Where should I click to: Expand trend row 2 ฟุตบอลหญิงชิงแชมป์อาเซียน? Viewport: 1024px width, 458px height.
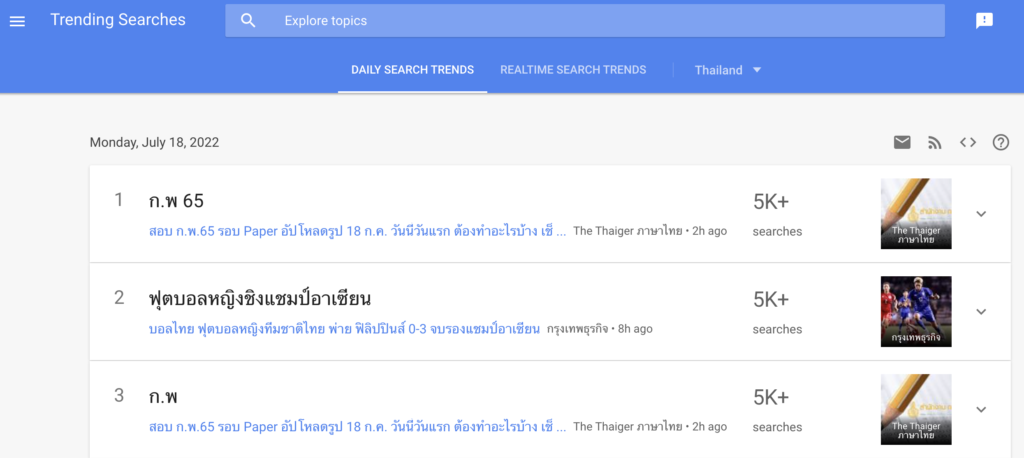pyautogui.click(x=981, y=312)
